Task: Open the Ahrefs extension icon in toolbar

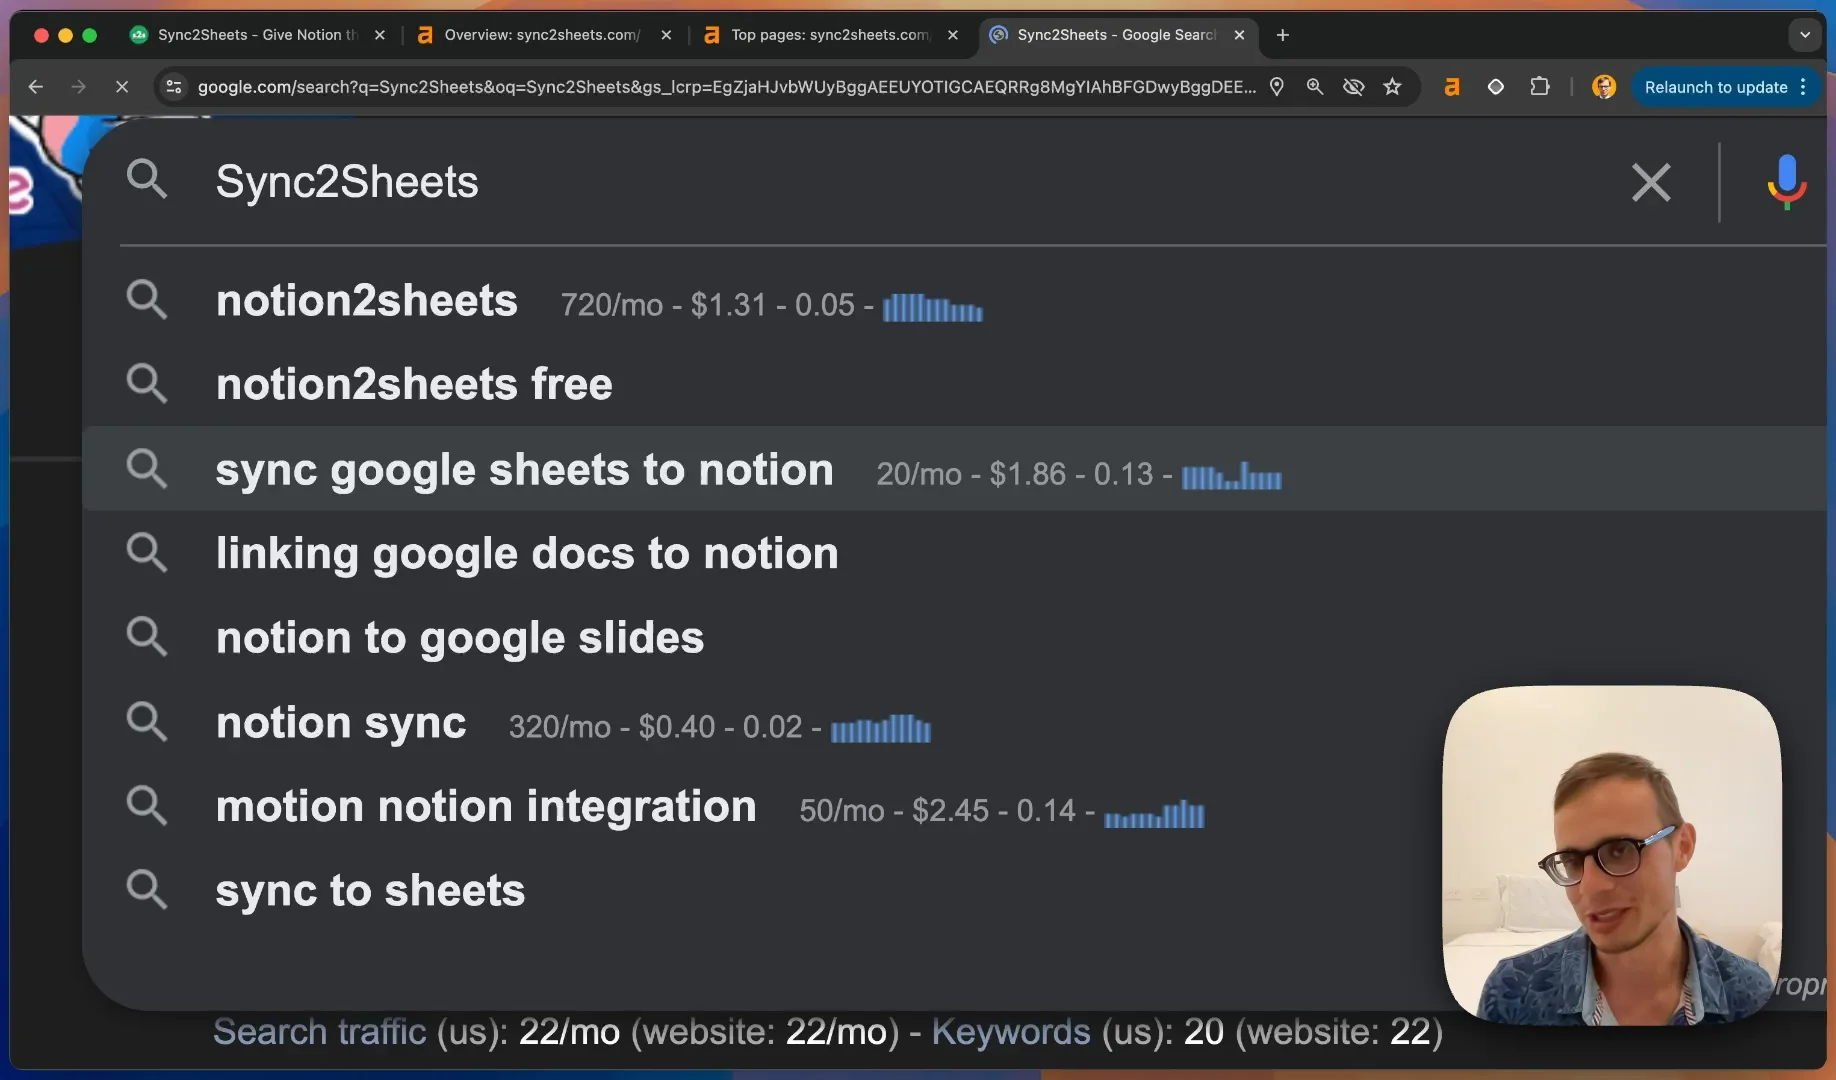Action: (1451, 87)
